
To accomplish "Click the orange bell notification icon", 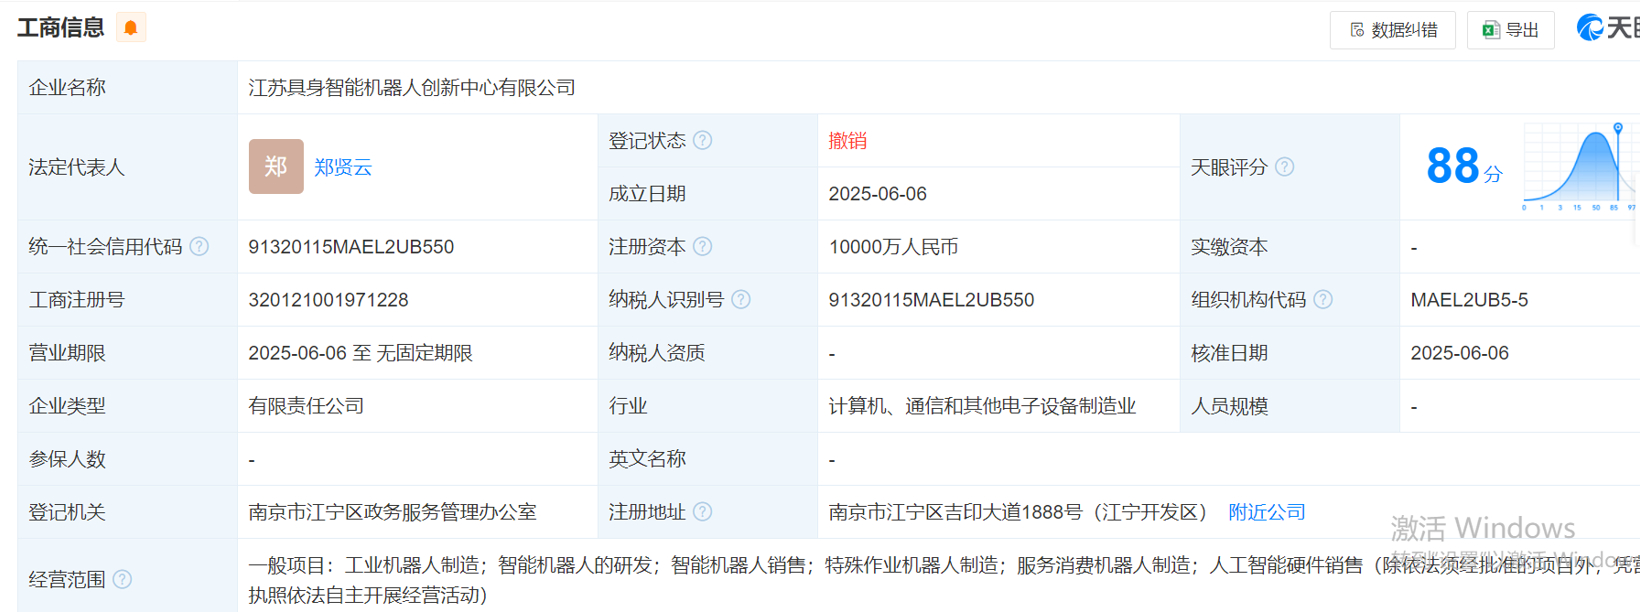I will tap(131, 27).
